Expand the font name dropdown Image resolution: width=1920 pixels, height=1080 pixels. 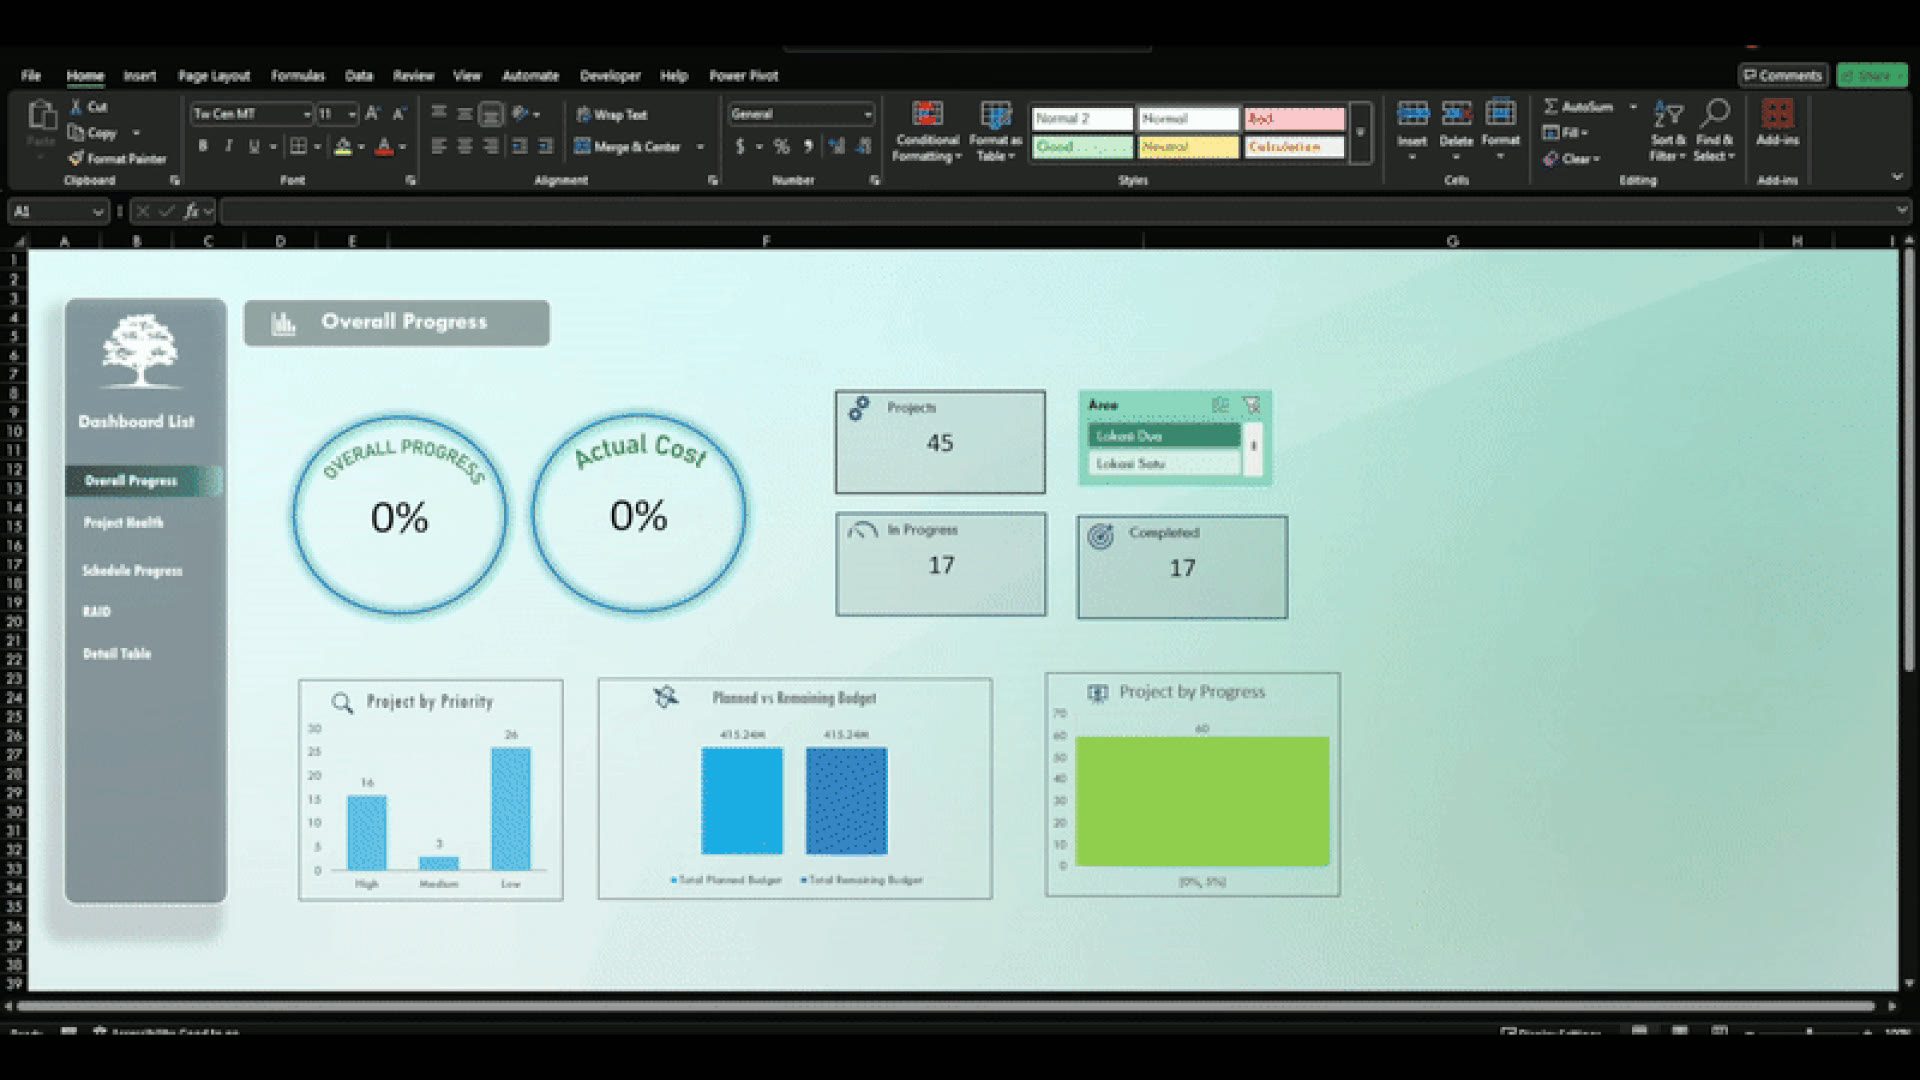tap(306, 114)
